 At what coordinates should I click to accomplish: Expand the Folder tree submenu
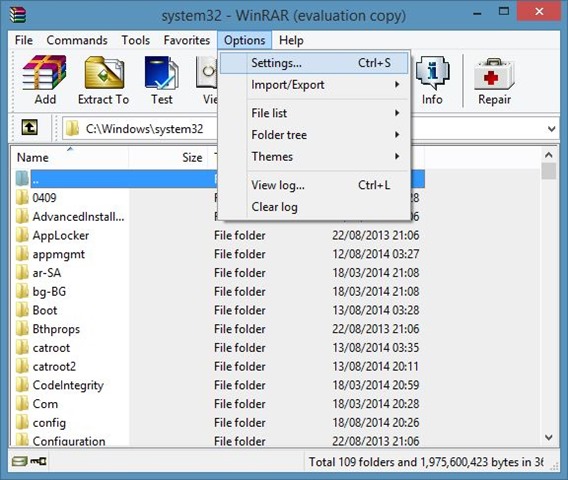pos(314,135)
